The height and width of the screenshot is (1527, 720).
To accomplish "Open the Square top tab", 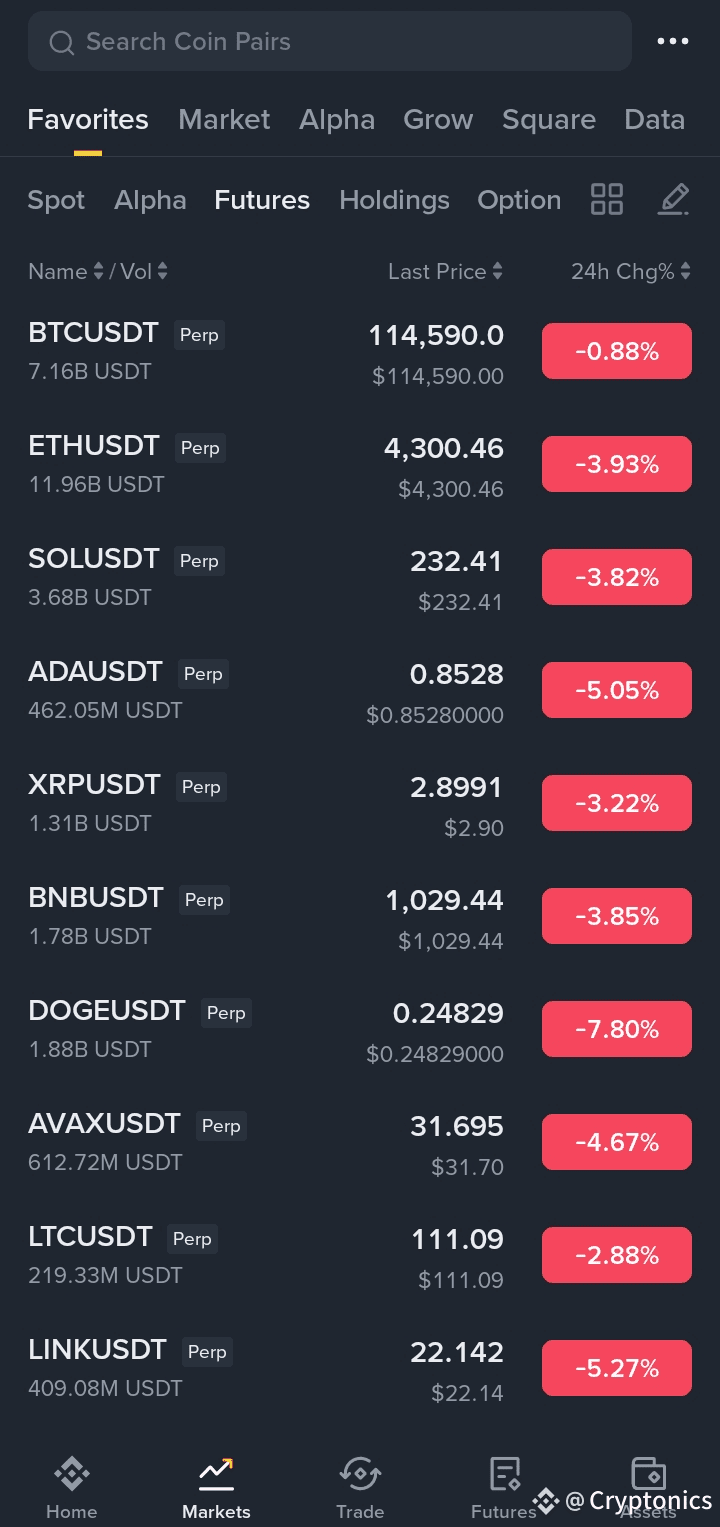I will pos(548,120).
